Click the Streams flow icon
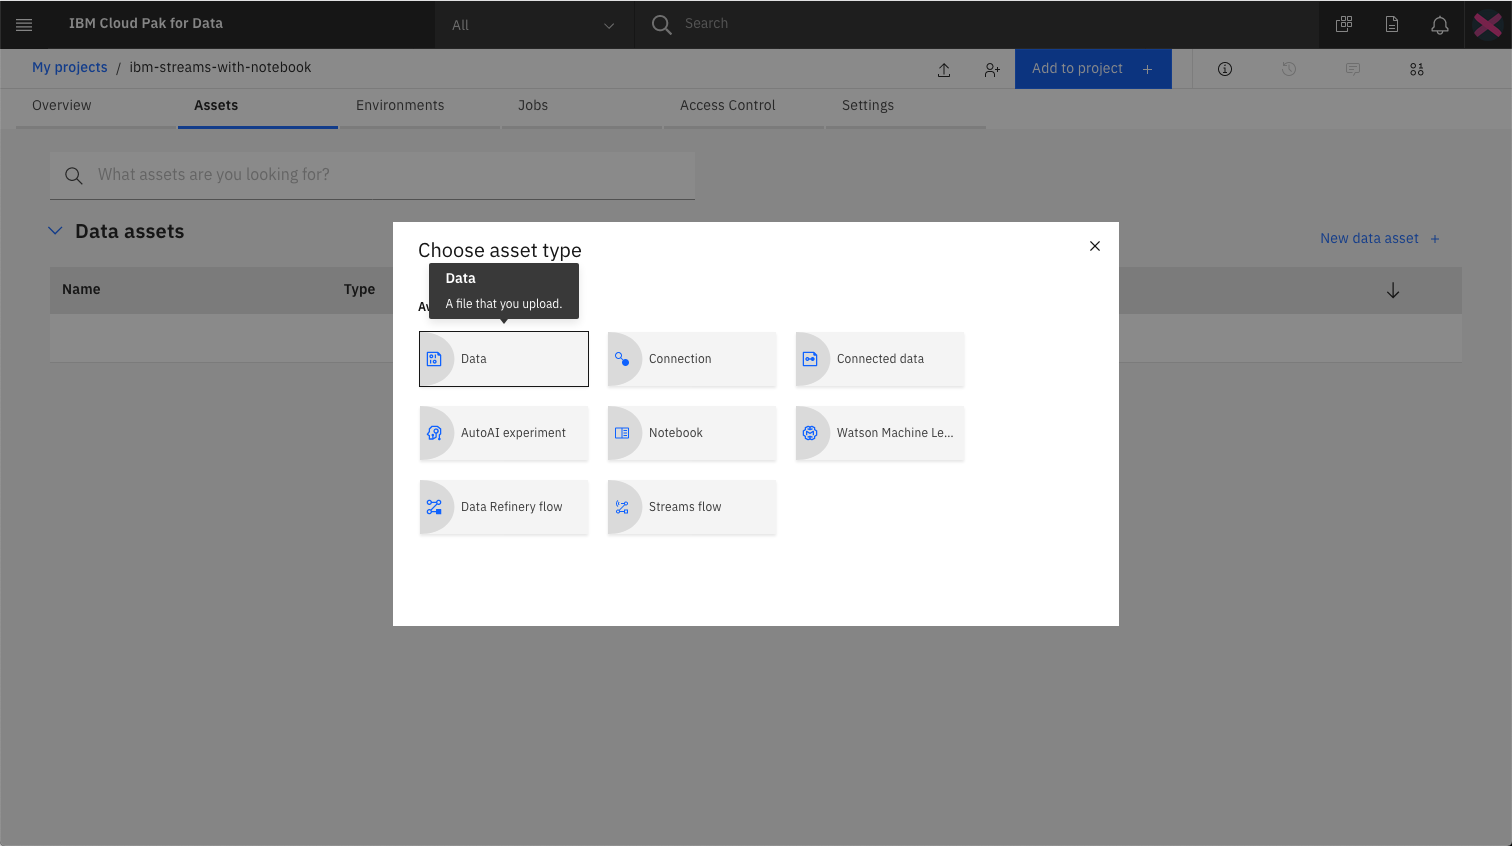Image resolution: width=1512 pixels, height=846 pixels. [x=622, y=507]
